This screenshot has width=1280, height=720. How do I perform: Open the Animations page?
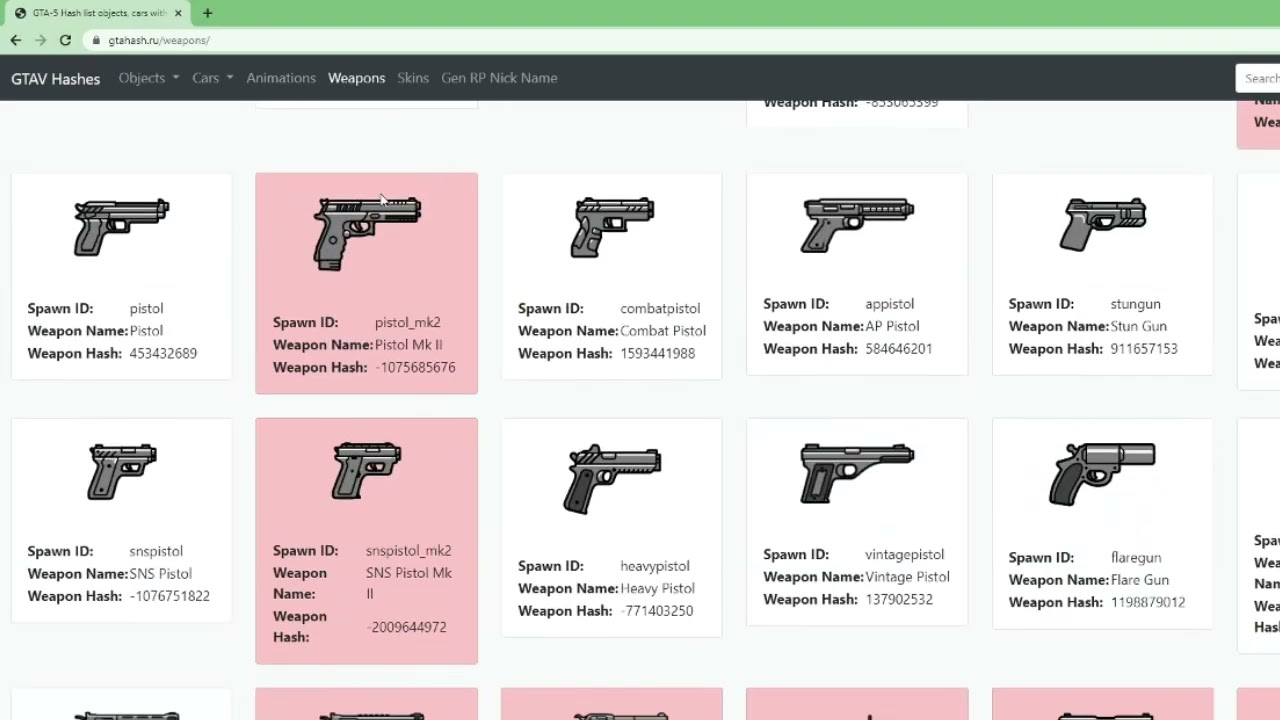pyautogui.click(x=281, y=78)
